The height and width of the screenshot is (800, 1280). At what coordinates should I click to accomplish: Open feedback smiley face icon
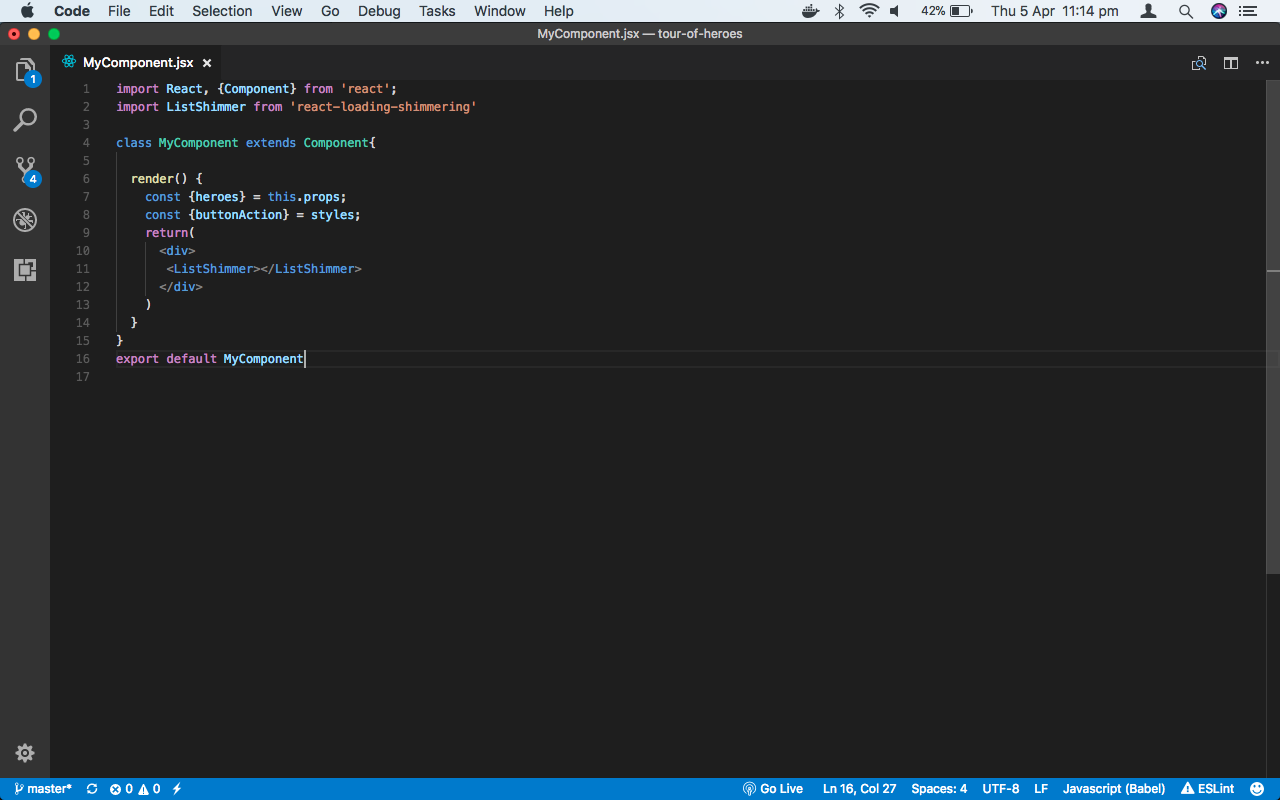pyautogui.click(x=1257, y=789)
